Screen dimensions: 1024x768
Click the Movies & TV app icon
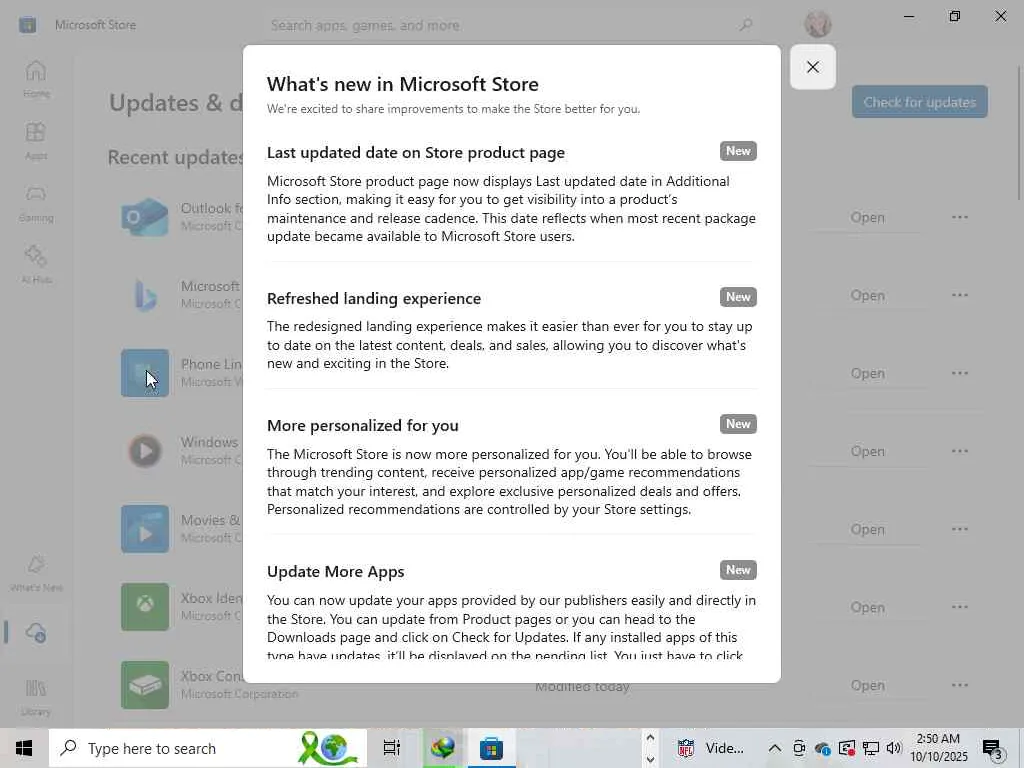145,529
